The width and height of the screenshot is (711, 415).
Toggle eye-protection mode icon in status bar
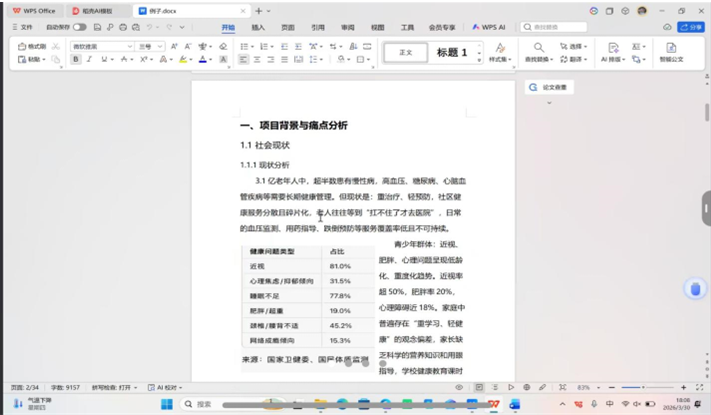coord(458,386)
